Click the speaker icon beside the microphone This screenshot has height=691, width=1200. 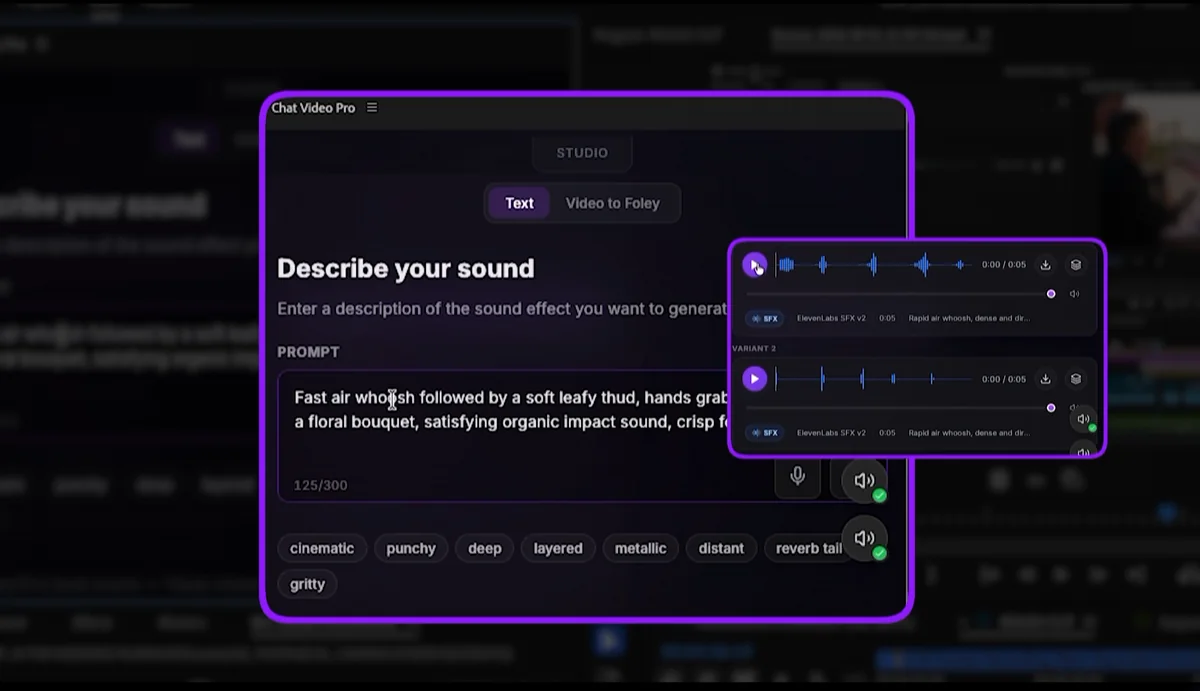coord(864,481)
